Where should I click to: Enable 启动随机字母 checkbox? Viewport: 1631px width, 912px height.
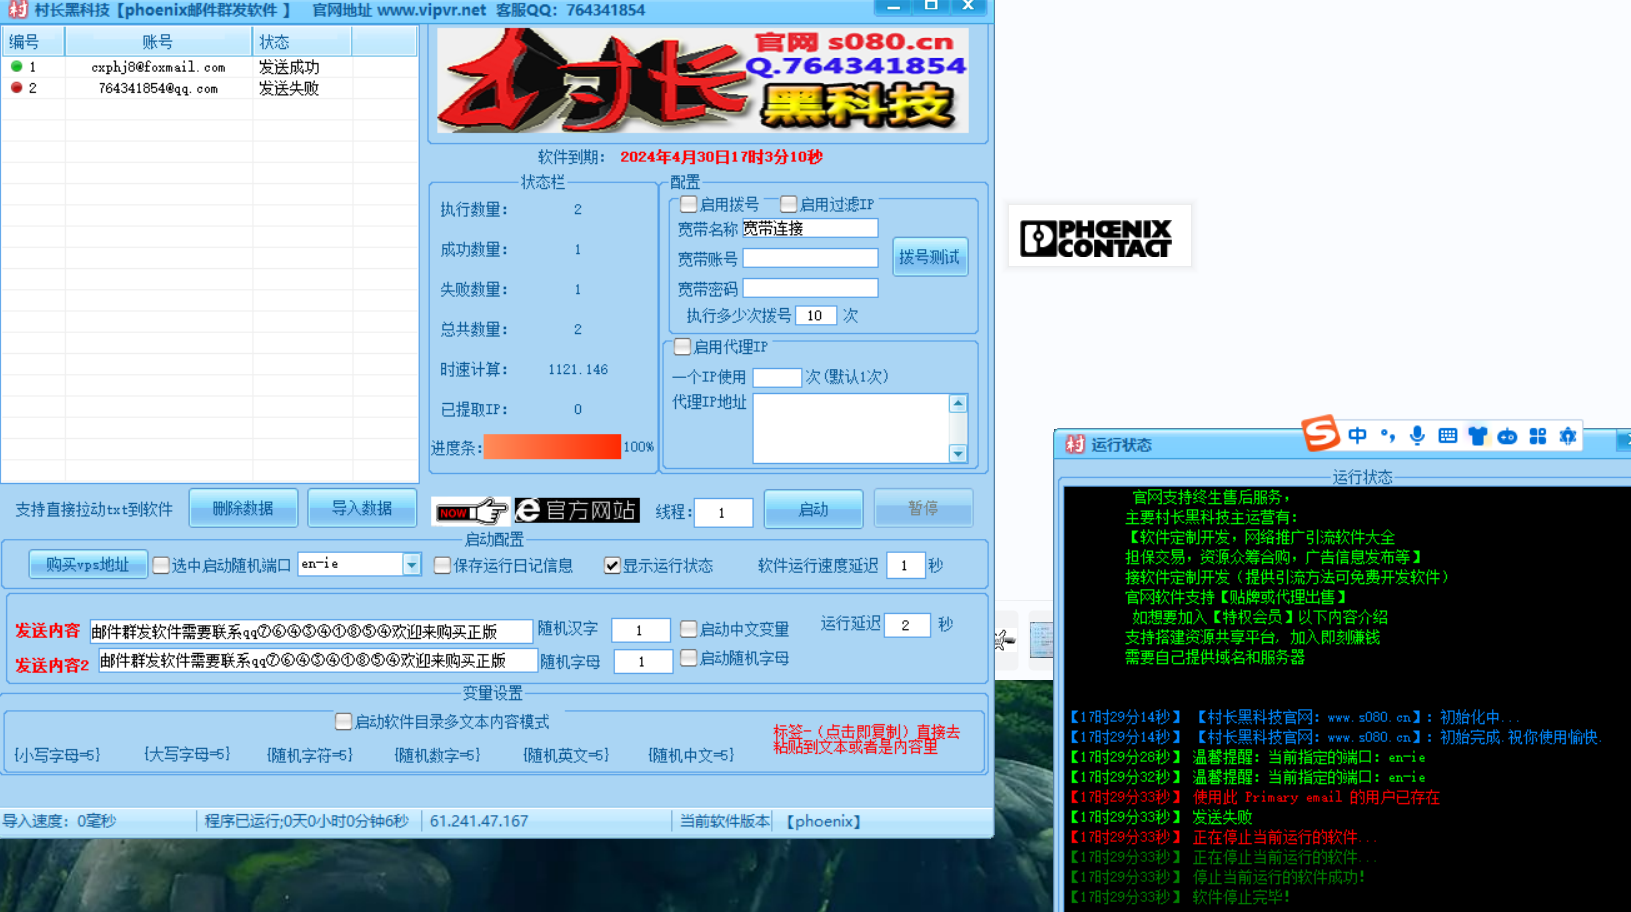pyautogui.click(x=688, y=658)
